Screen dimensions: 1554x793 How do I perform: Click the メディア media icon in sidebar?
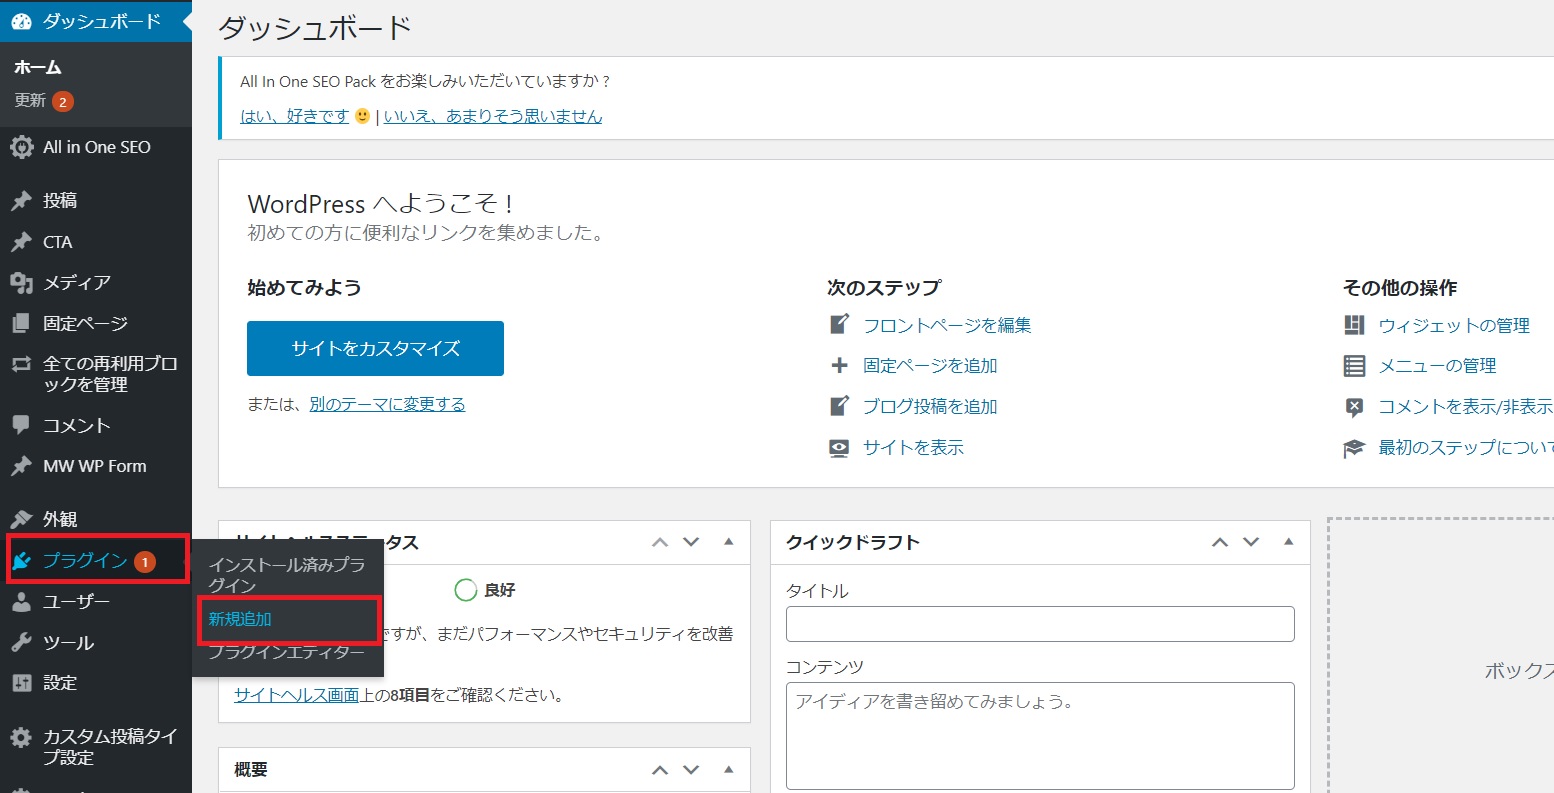click(x=21, y=283)
